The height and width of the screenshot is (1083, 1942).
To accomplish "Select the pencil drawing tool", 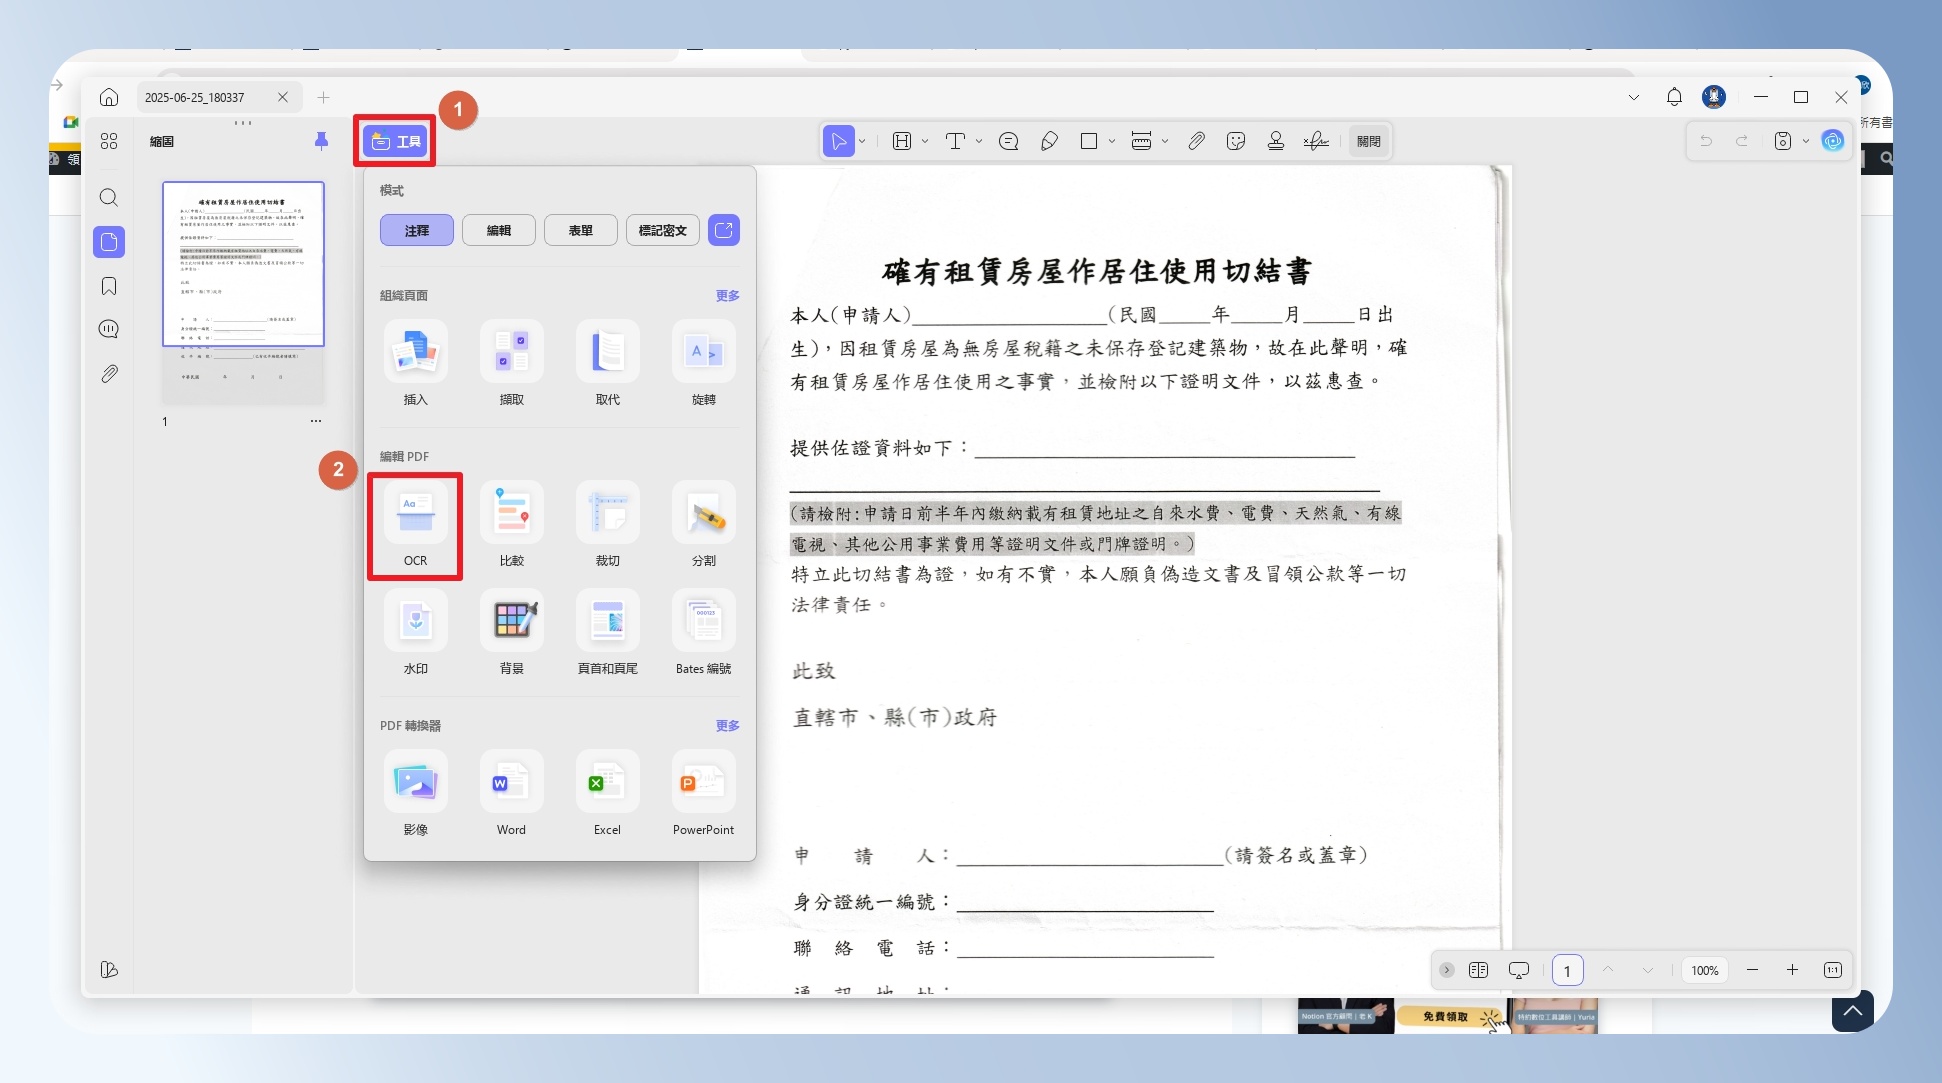I will click(x=1049, y=141).
